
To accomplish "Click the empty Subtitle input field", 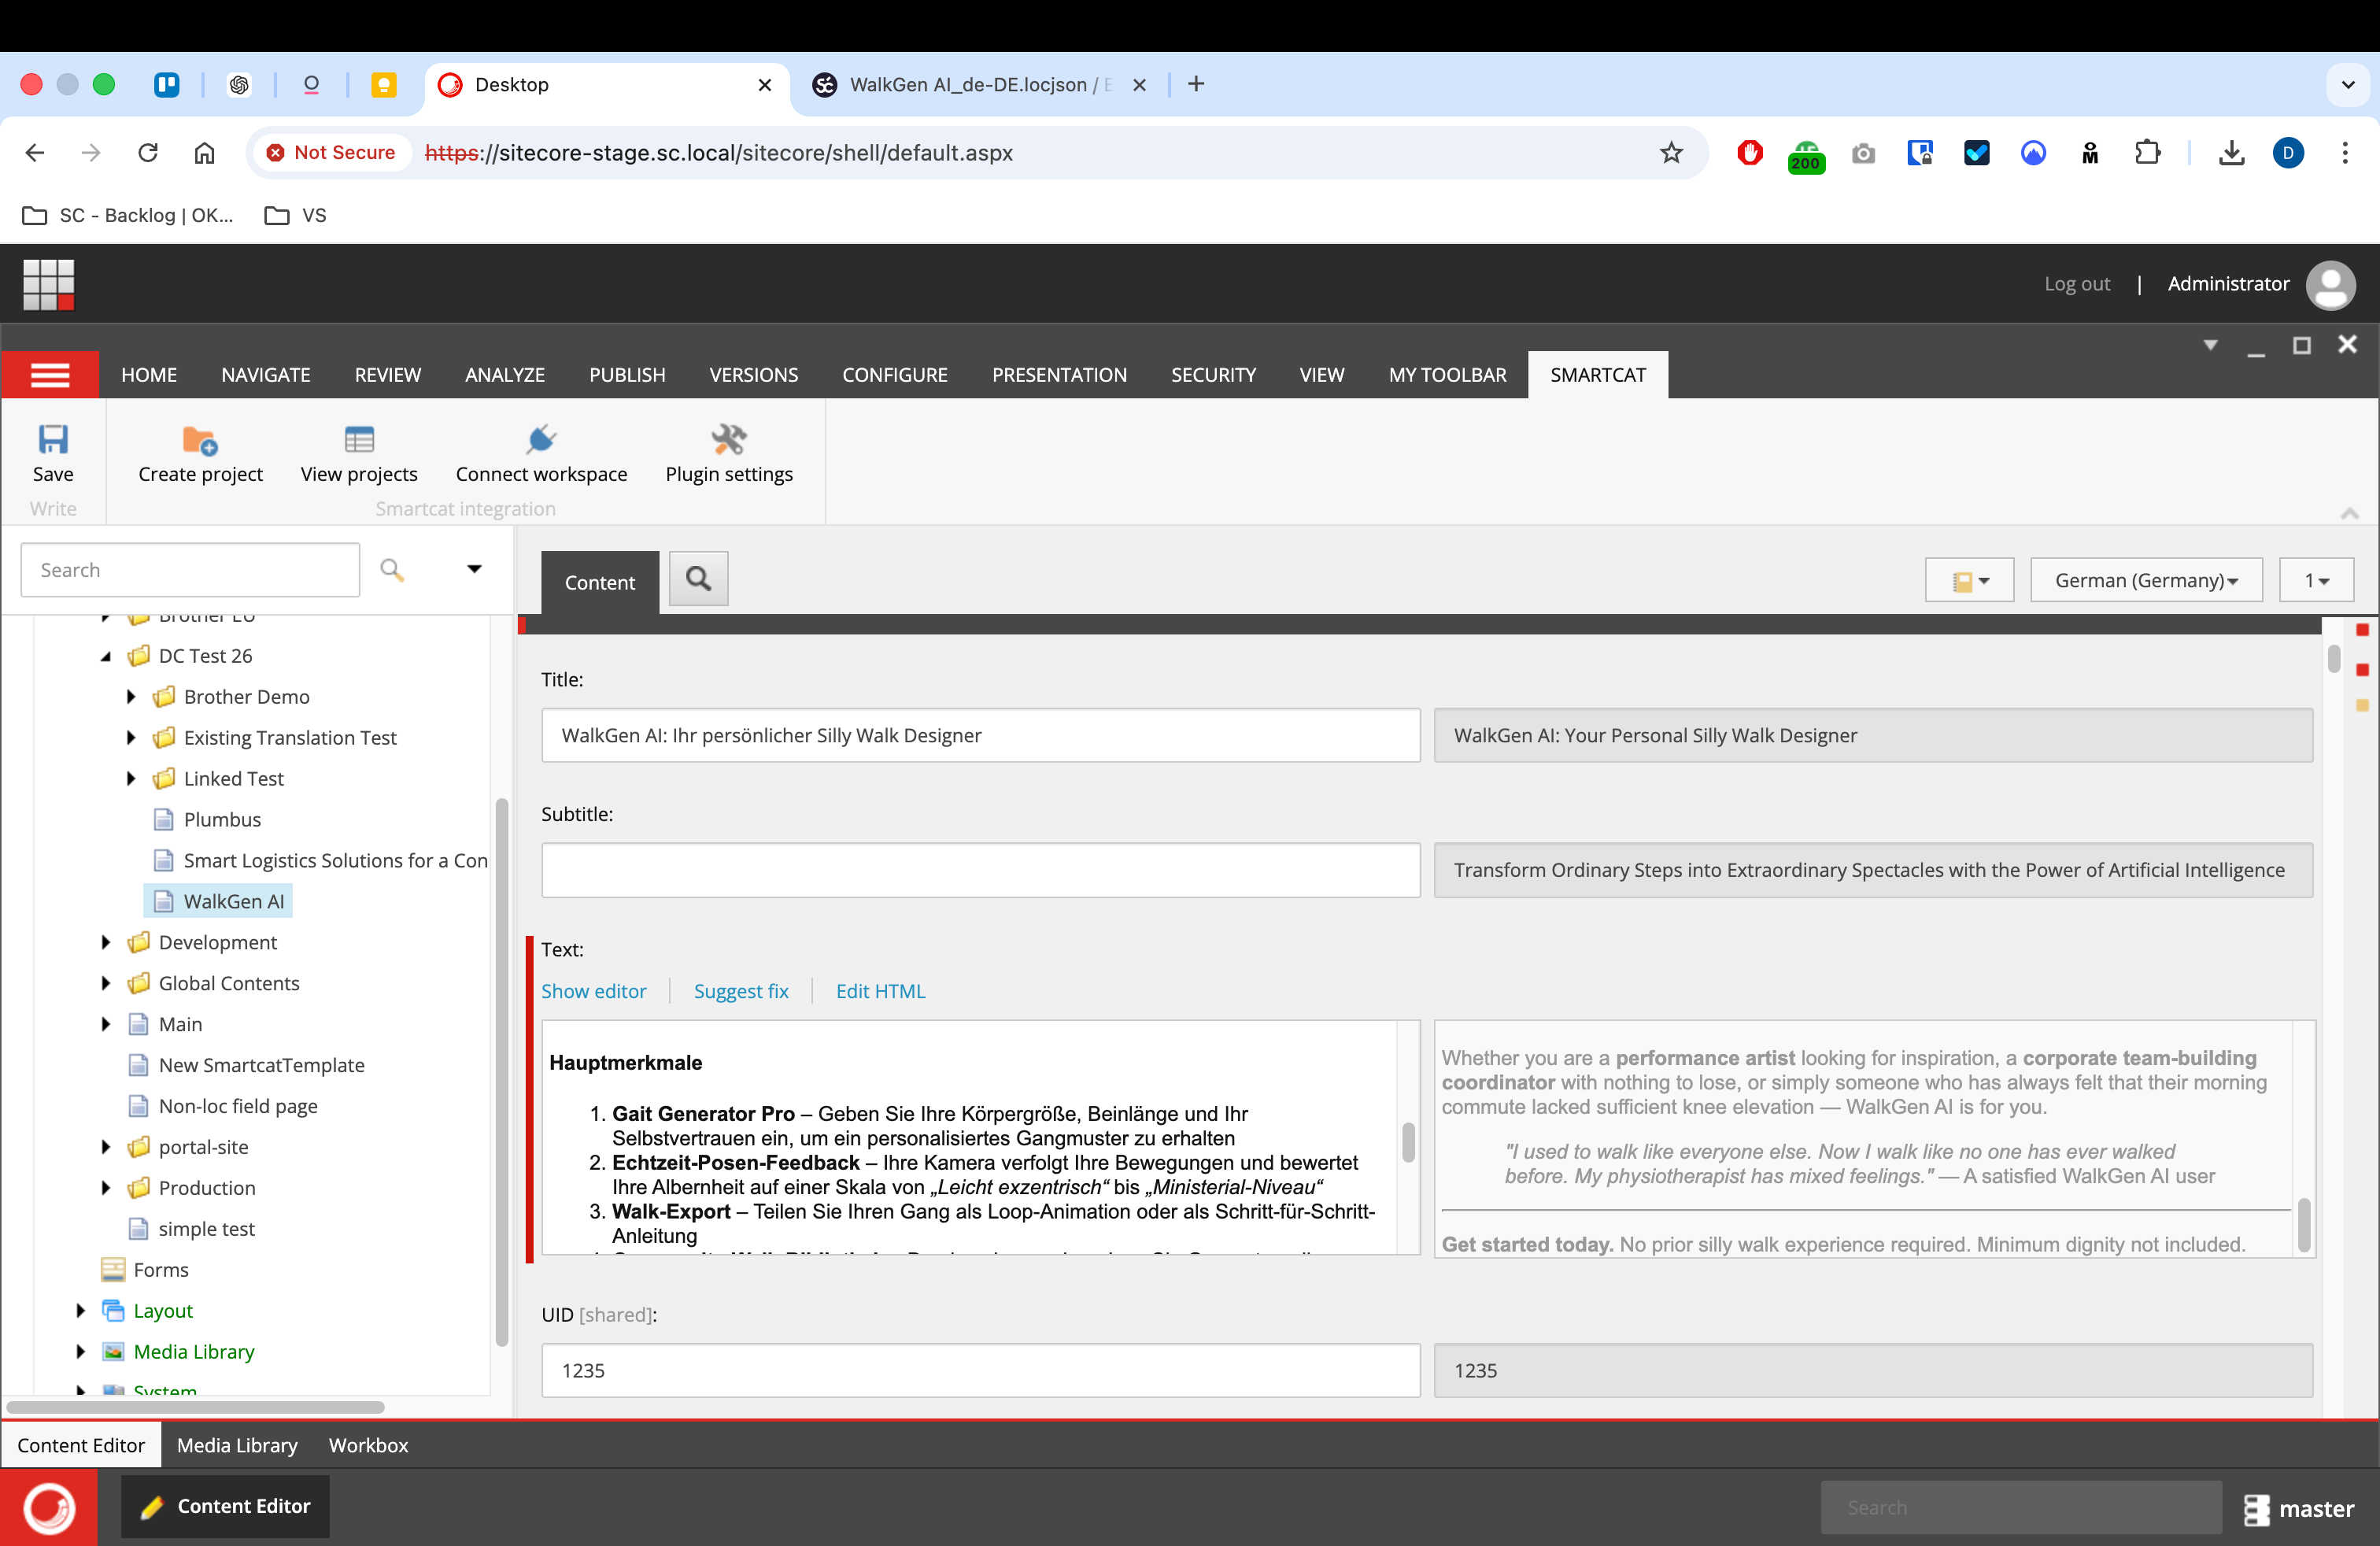I will (x=980, y=870).
